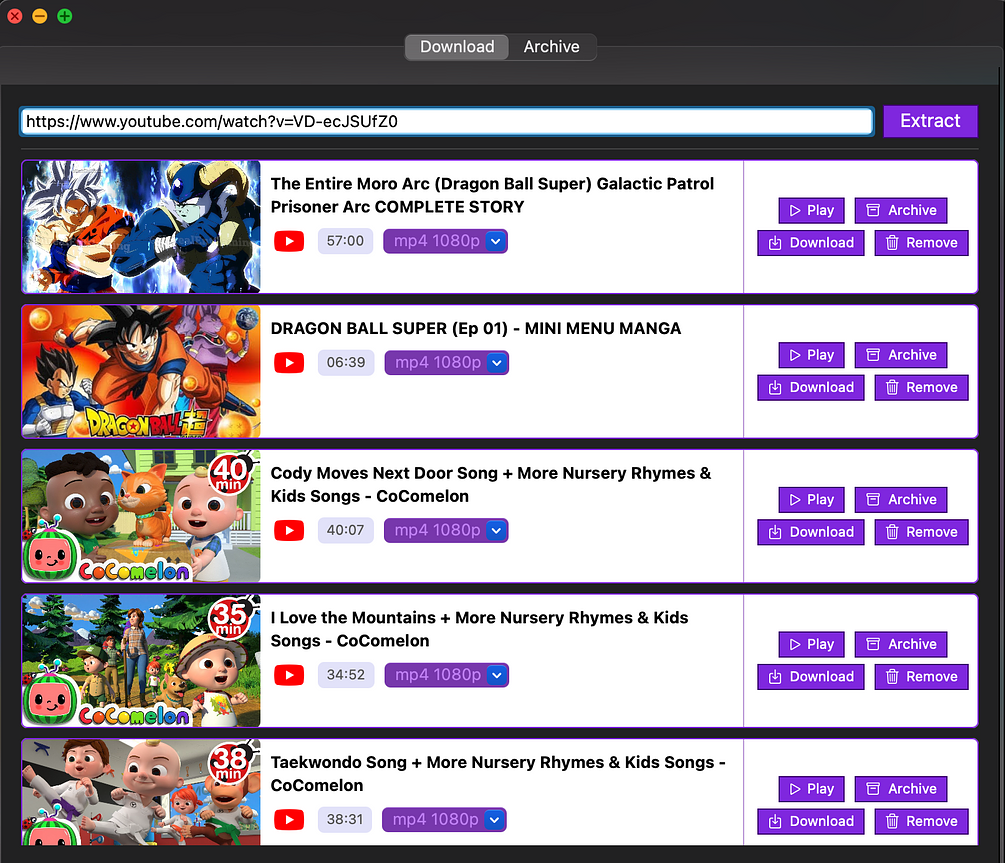Click the play triangle icon for I Love the Mountains
This screenshot has height=863, width=1005.
[793, 644]
